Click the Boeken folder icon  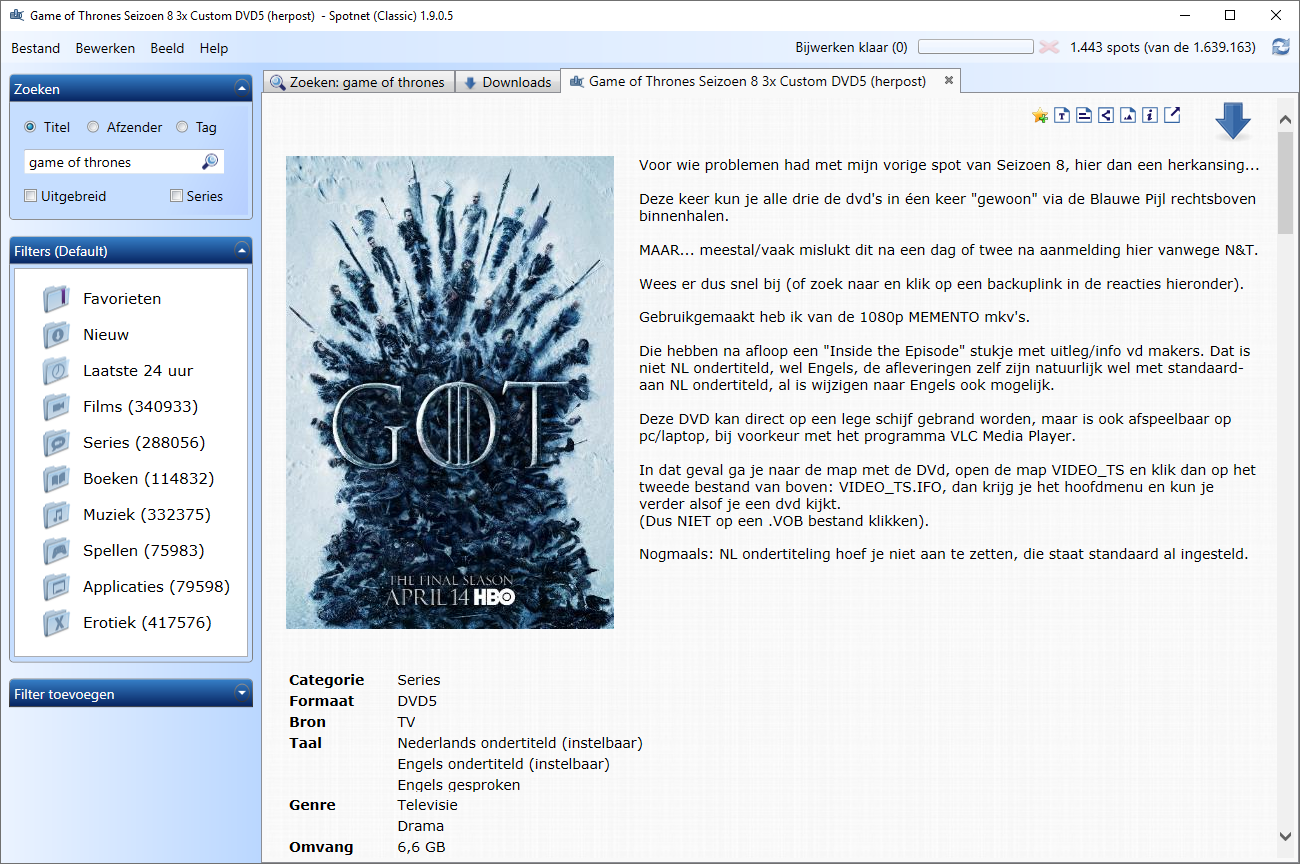[x=56, y=478]
